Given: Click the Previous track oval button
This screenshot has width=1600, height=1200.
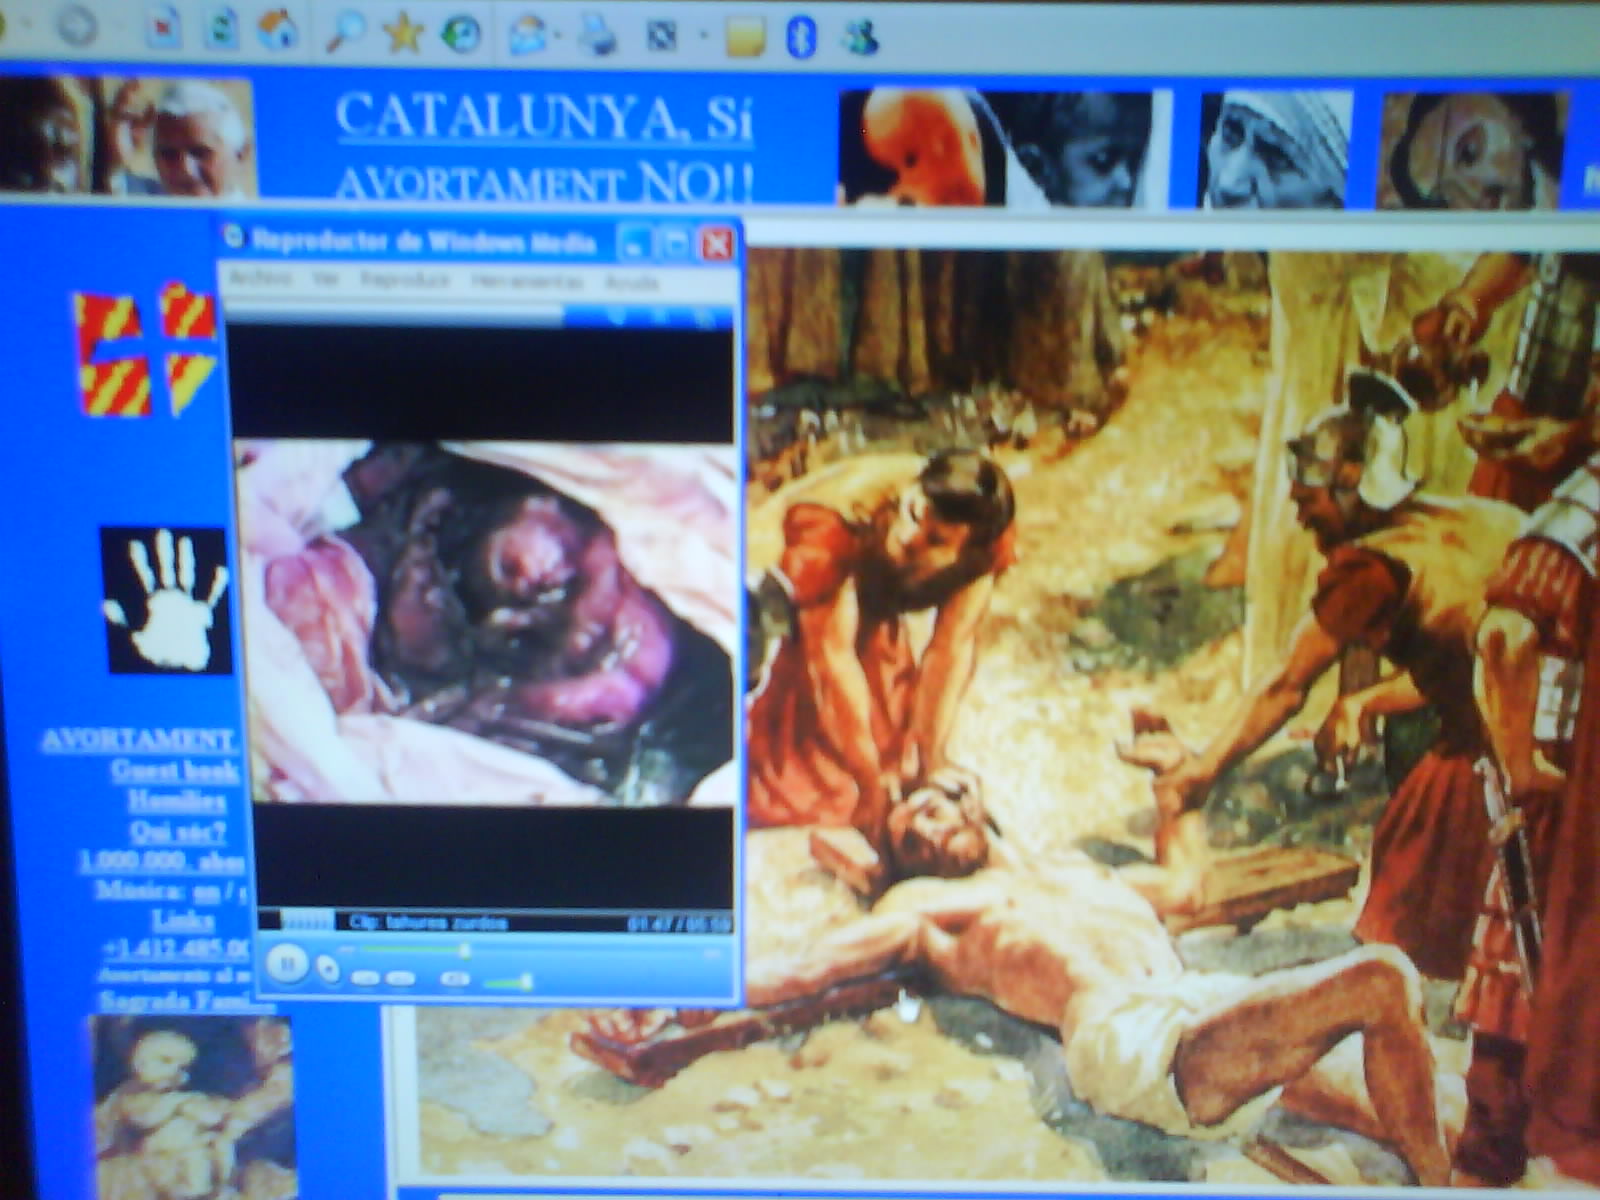Looking at the screenshot, I should tap(366, 977).
